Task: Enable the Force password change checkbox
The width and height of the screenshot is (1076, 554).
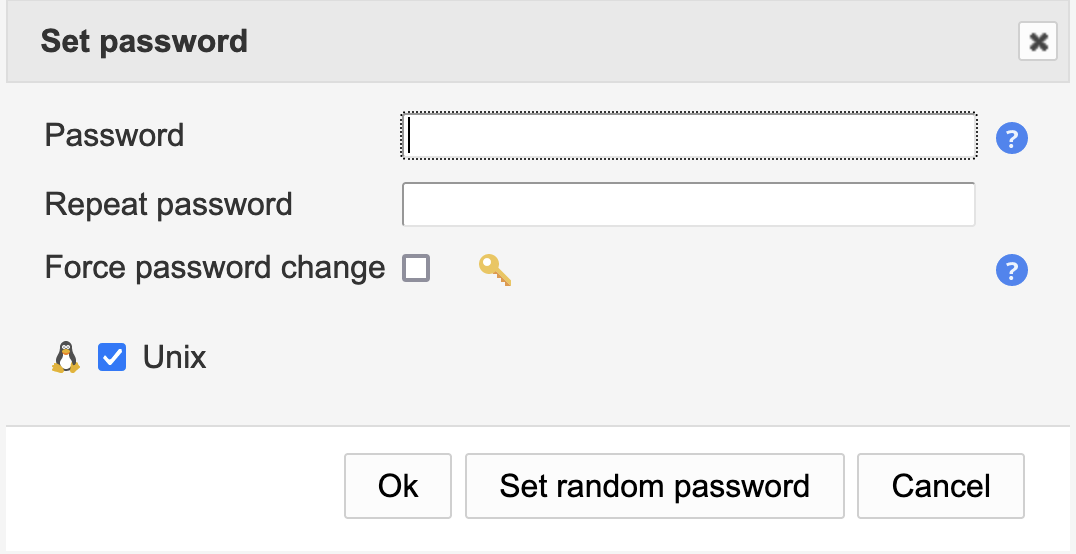Action: click(416, 268)
